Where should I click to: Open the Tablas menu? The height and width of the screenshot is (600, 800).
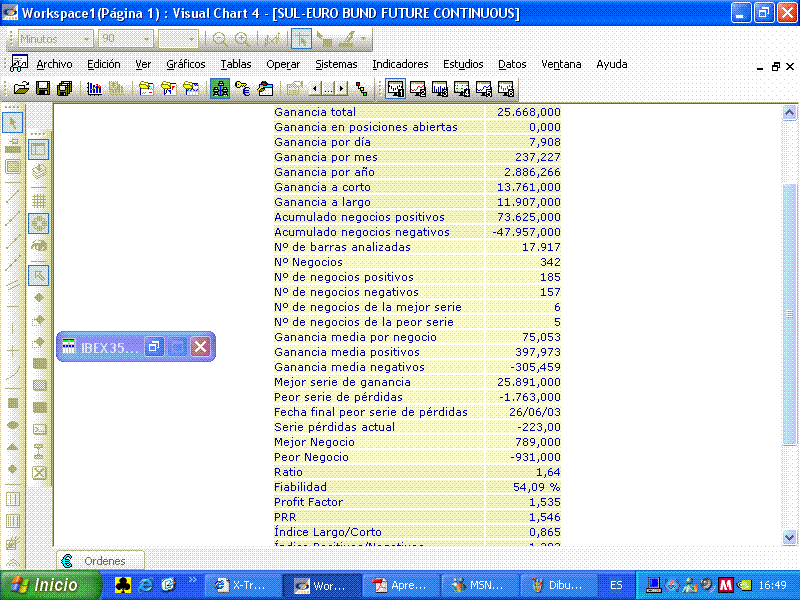coord(236,64)
